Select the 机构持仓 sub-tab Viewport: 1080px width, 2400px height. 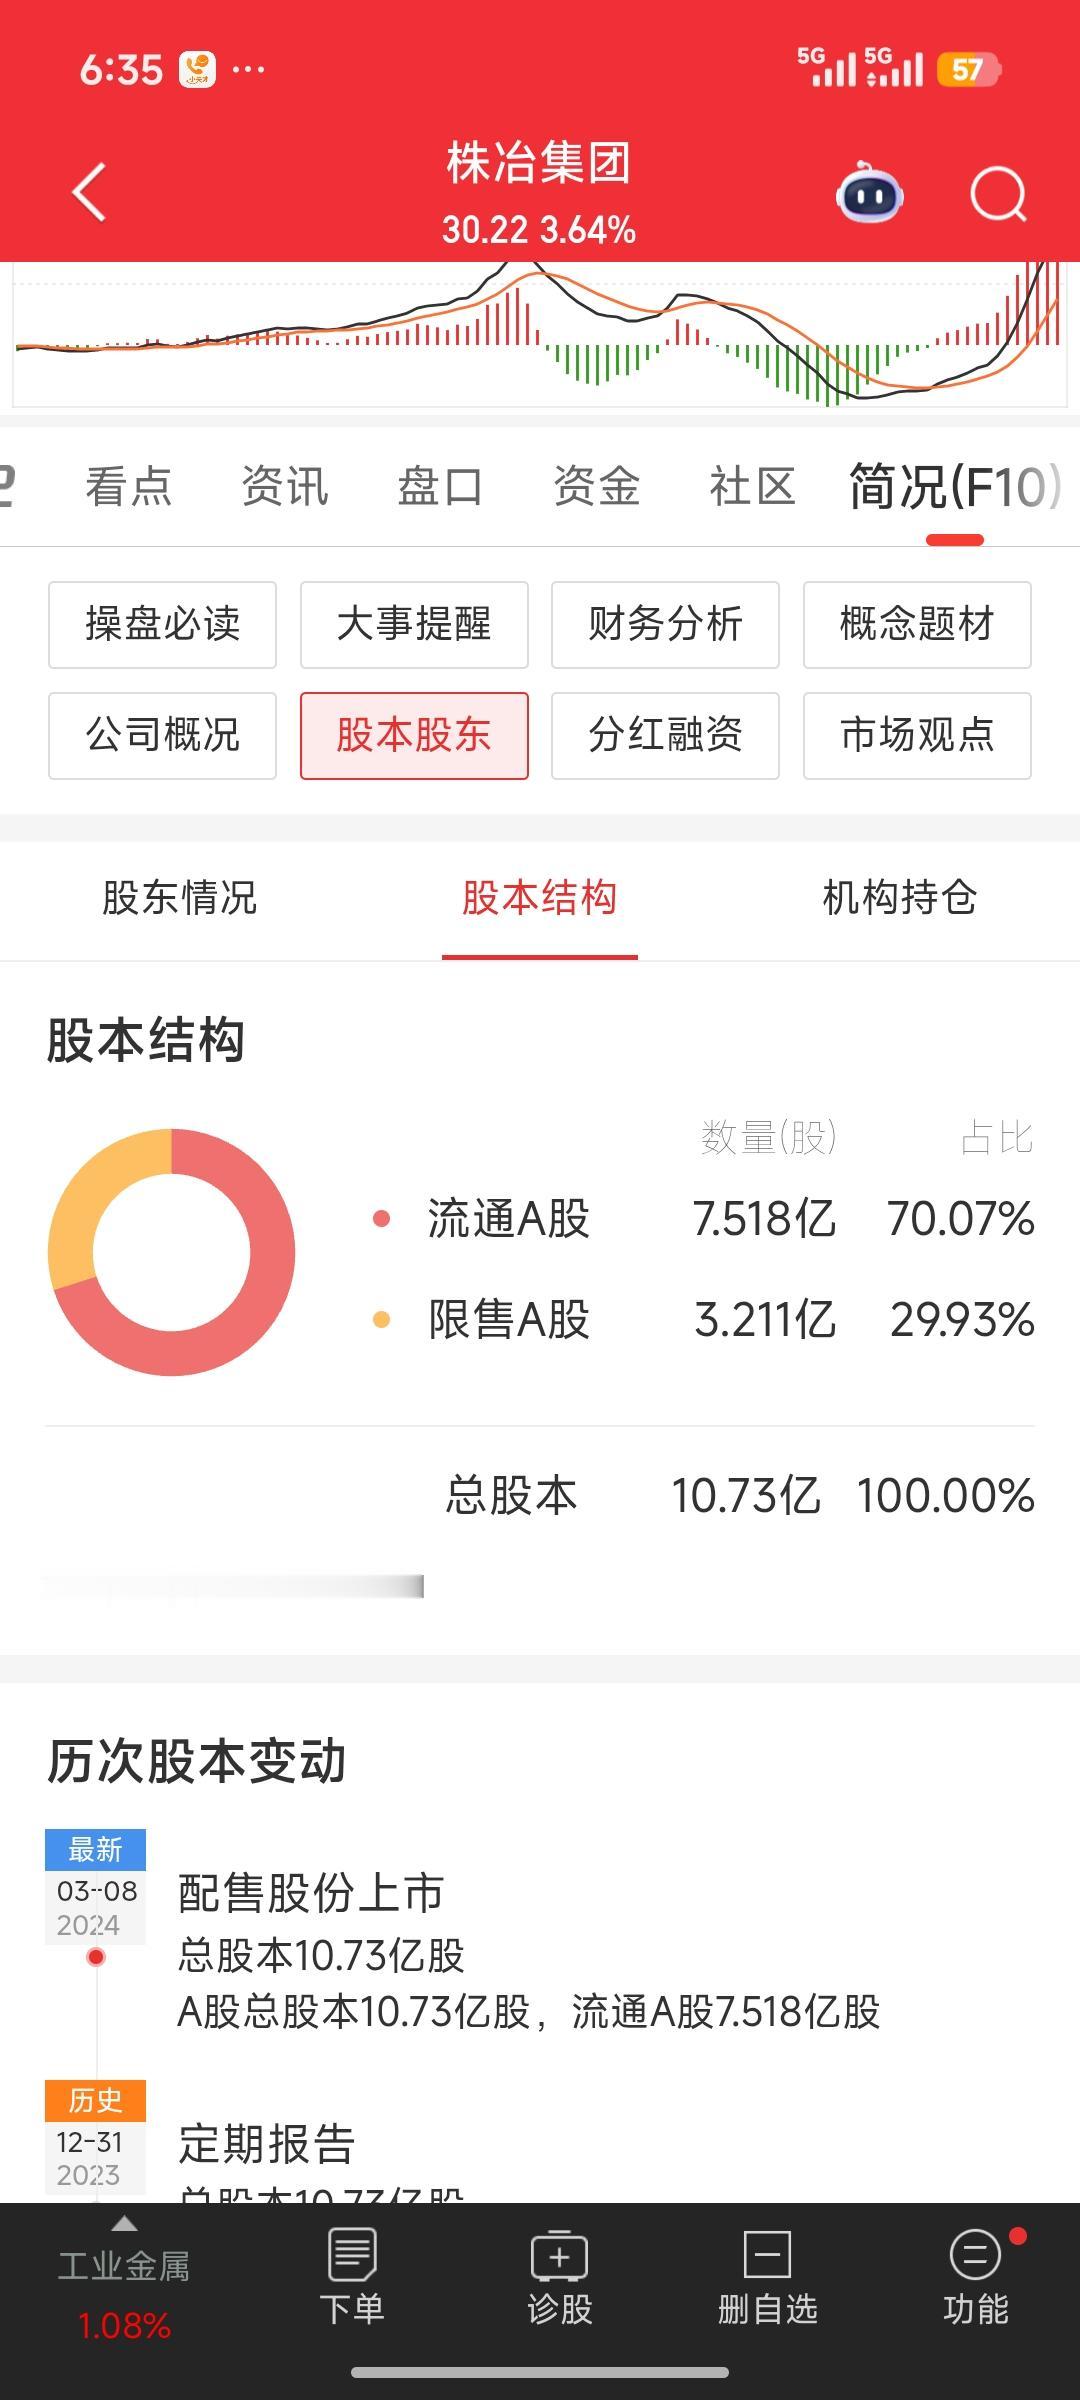tap(899, 898)
